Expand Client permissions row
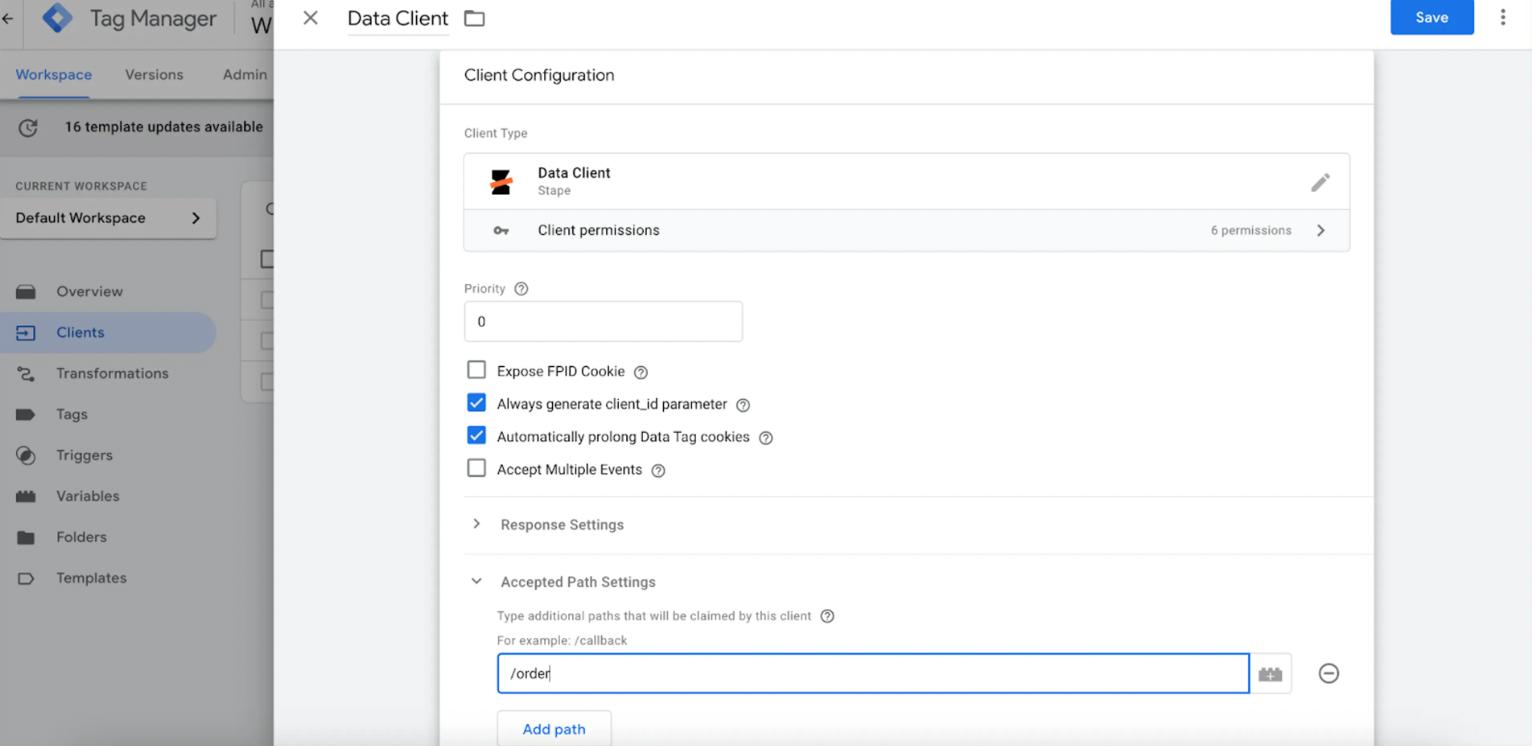This screenshot has height=746, width=1532. click(906, 230)
